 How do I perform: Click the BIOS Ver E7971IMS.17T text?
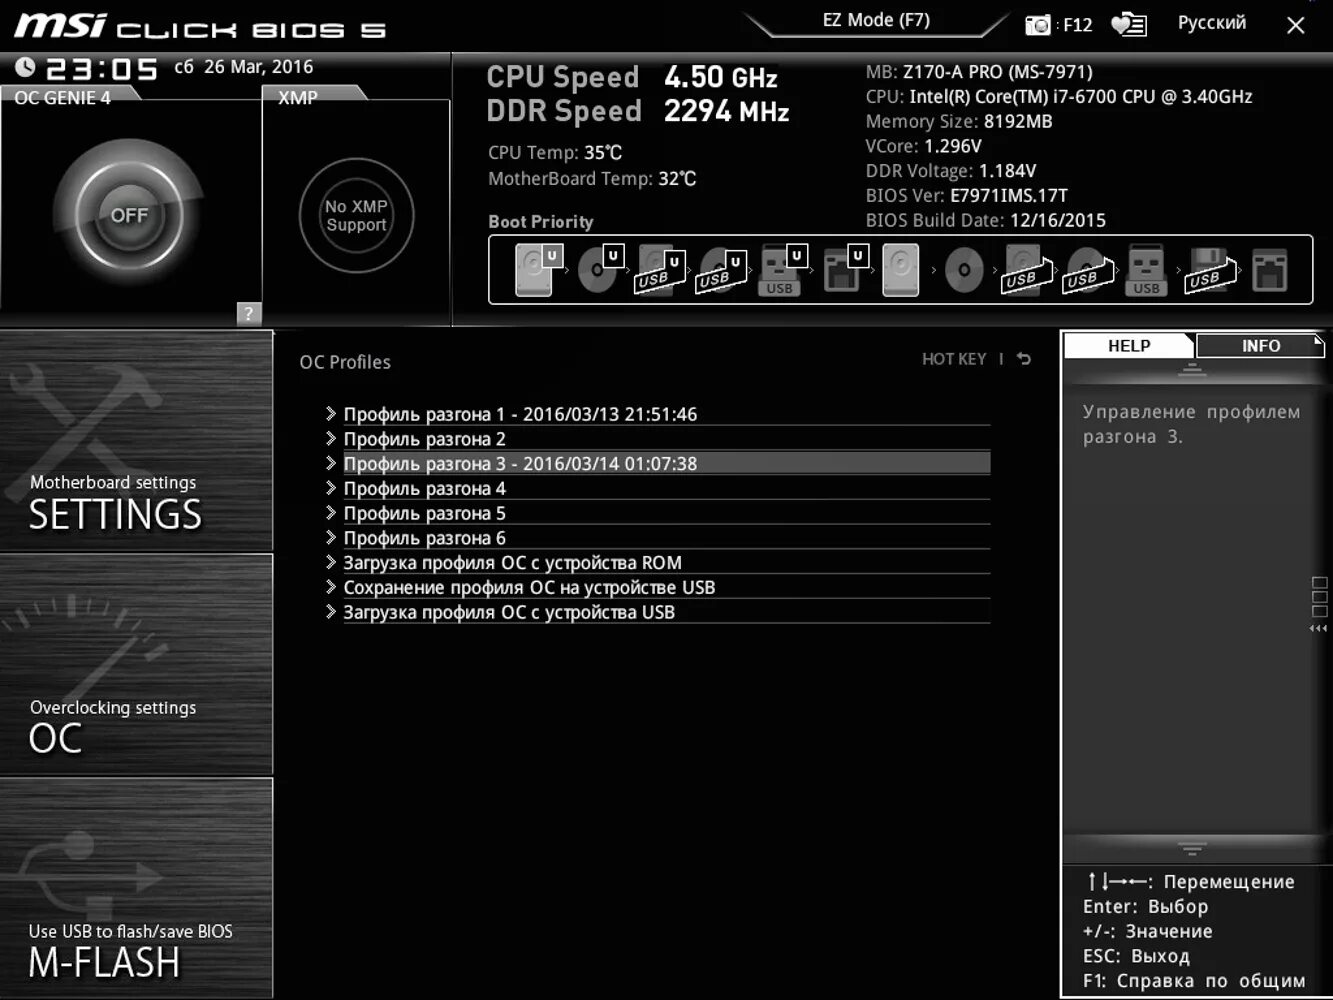point(967,195)
